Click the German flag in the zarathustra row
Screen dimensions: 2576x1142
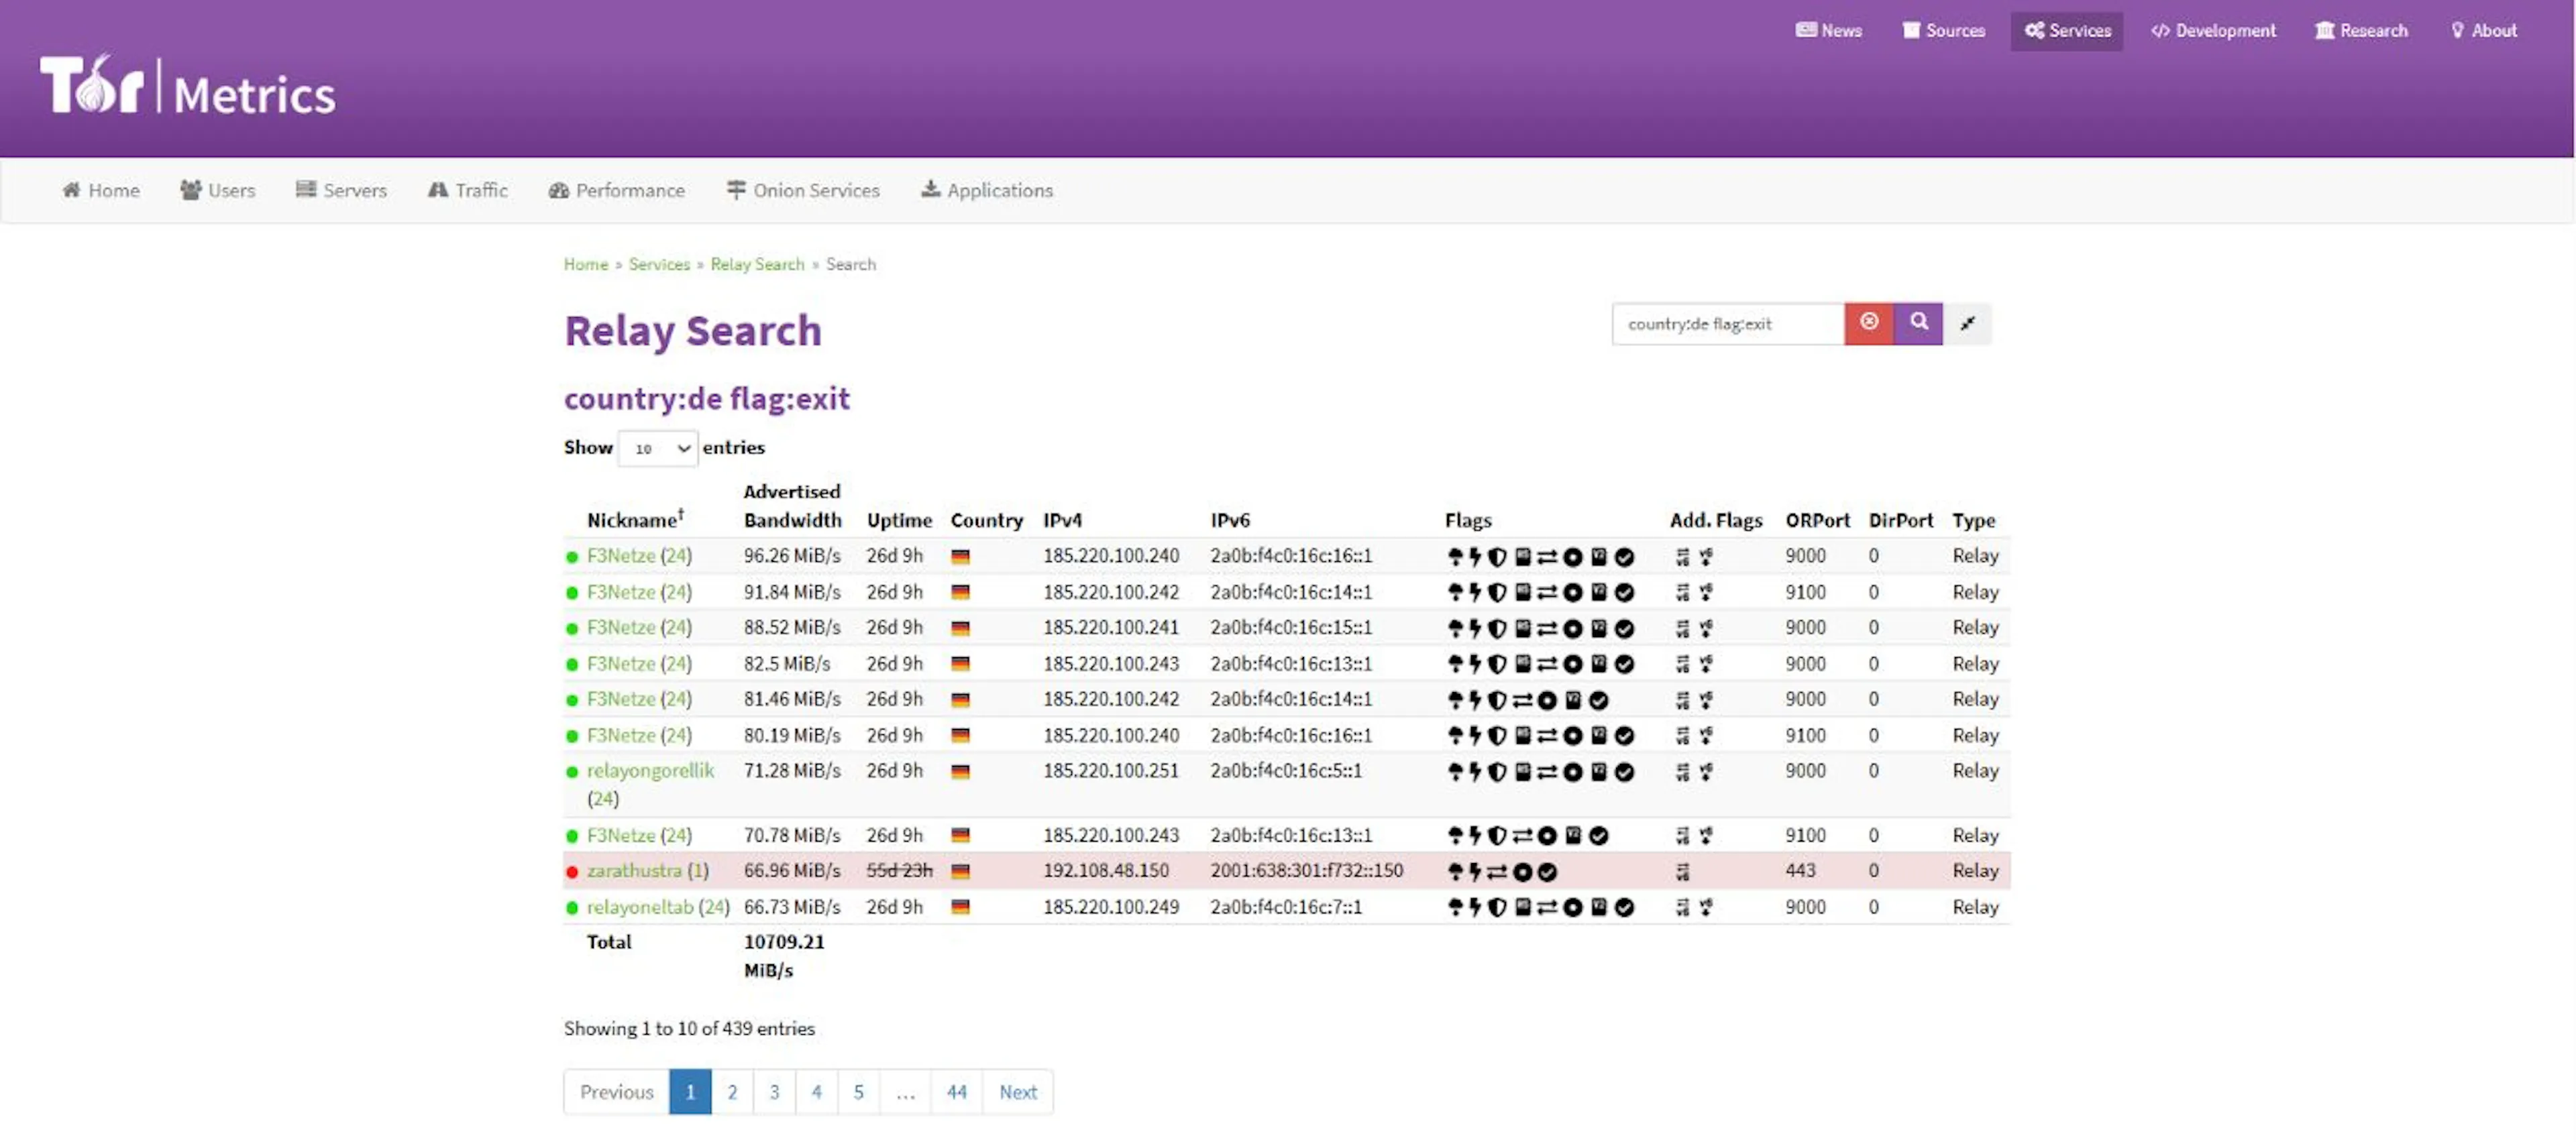pyautogui.click(x=960, y=872)
